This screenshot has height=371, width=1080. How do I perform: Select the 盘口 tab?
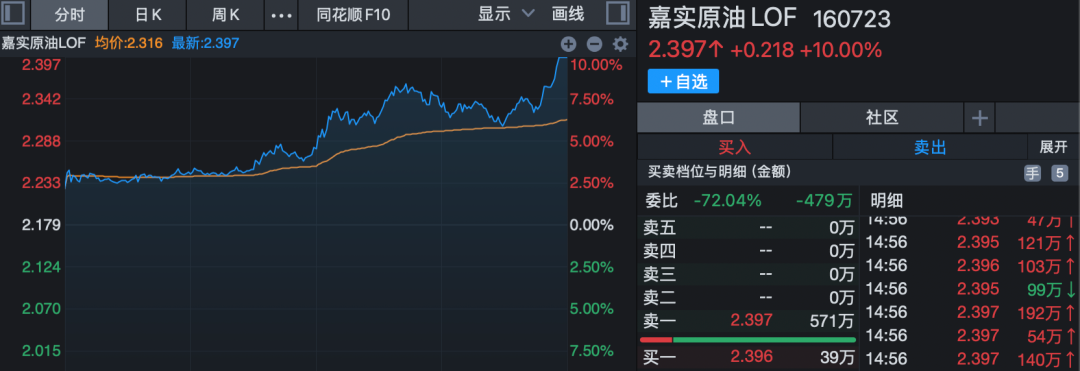coord(718,118)
